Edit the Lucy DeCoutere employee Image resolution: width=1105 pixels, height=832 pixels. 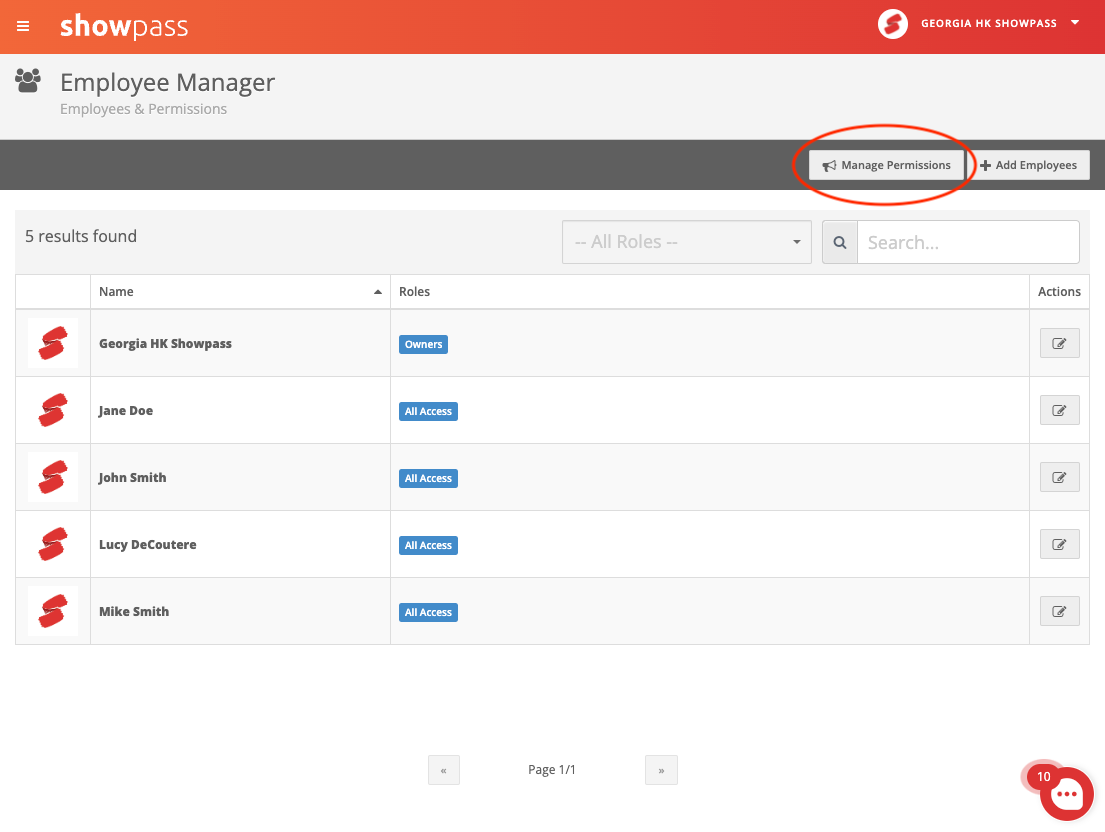[1059, 544]
